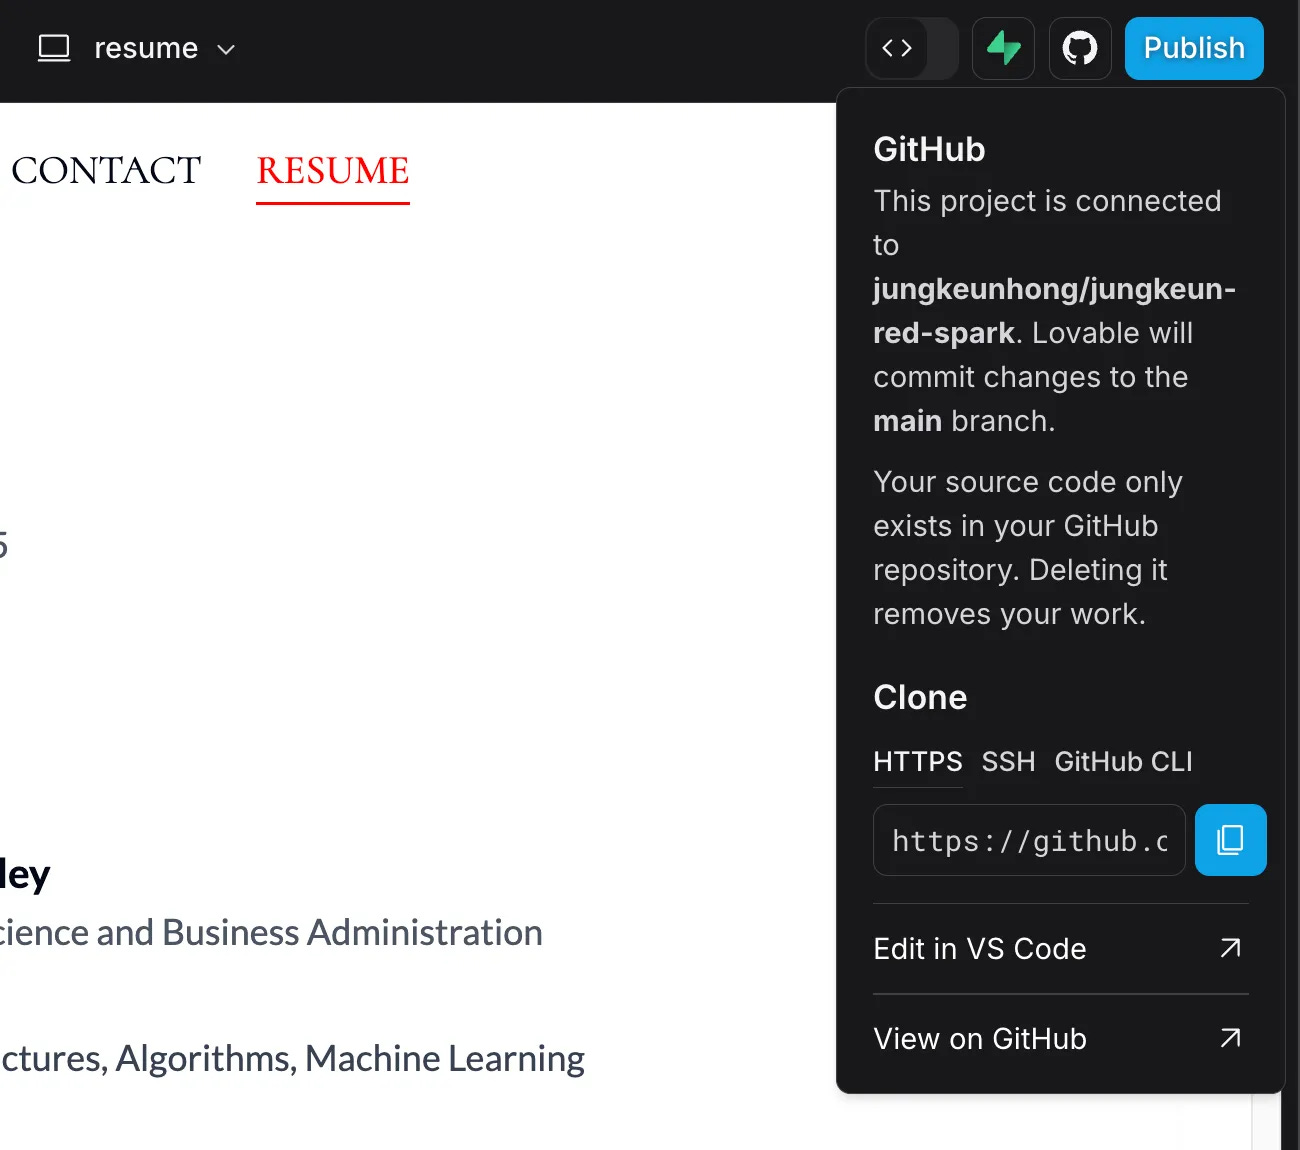Click the Clone section heading

click(x=920, y=697)
